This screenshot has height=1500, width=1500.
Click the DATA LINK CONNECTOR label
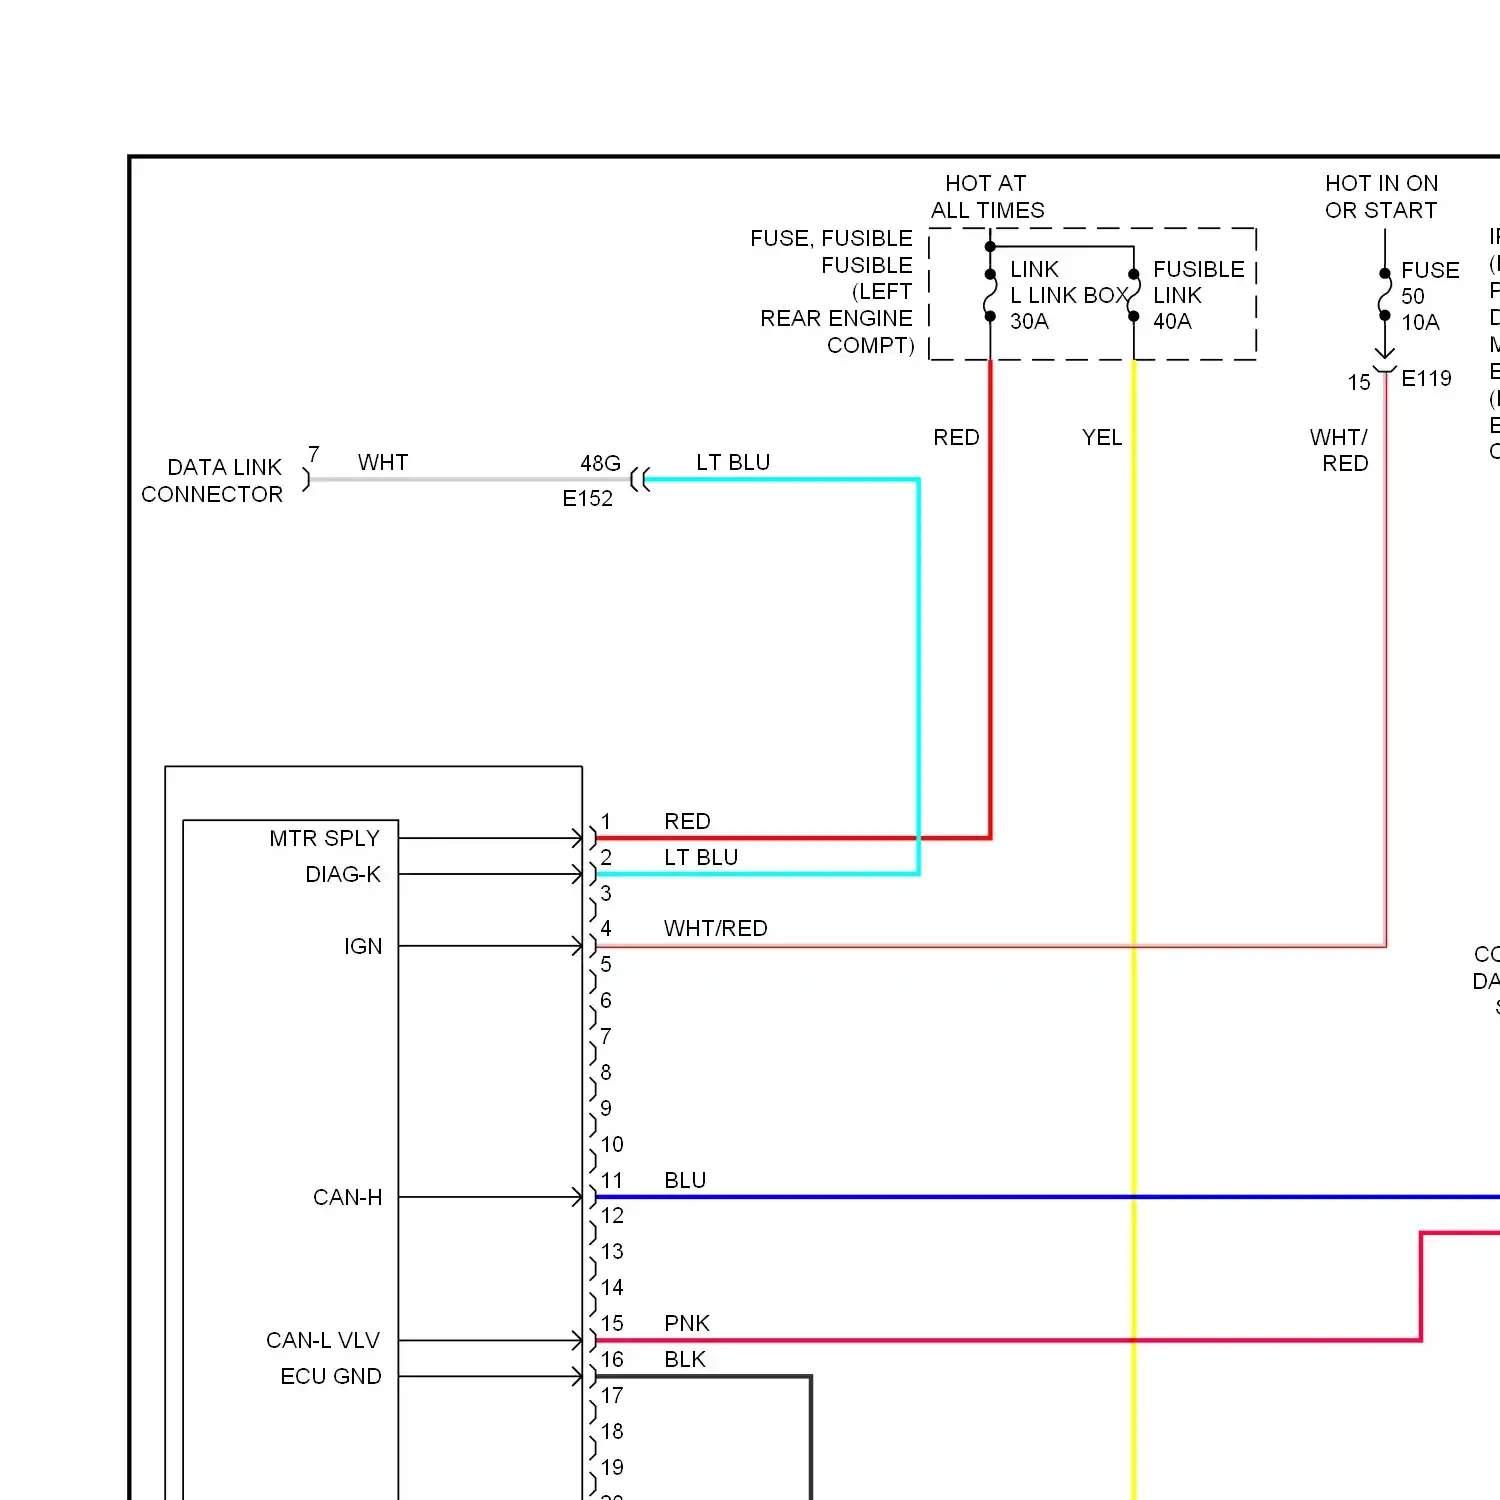212,481
